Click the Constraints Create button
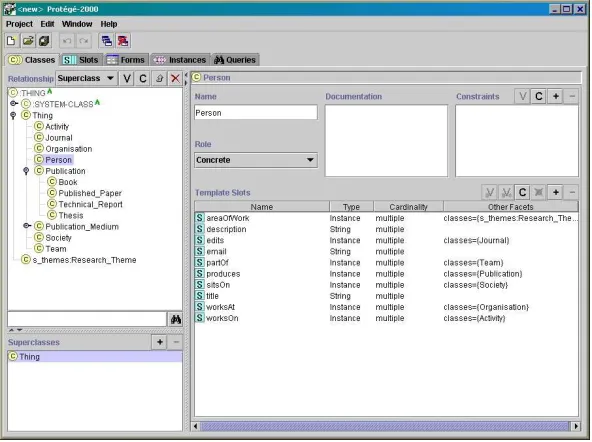Screen dimensions: 592x442 (x=539, y=97)
